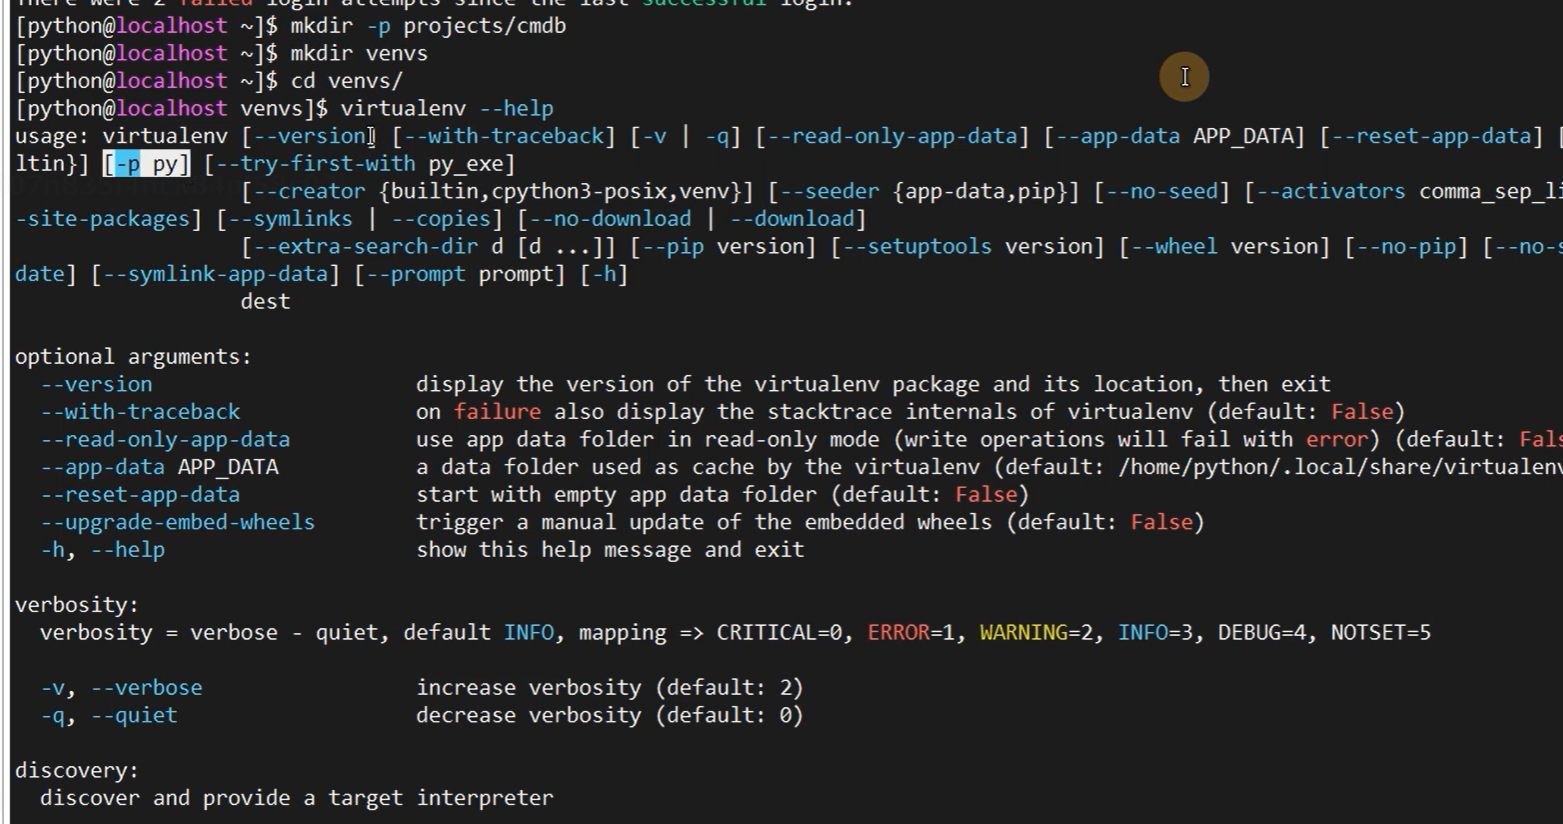Click the "optional arguments:" section heading

[x=133, y=357]
